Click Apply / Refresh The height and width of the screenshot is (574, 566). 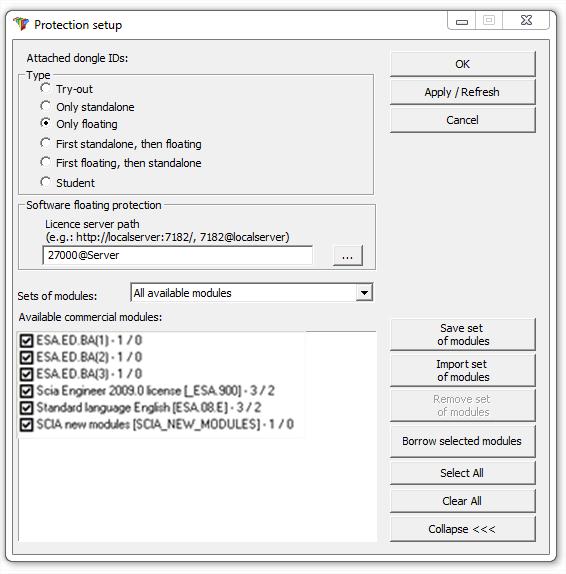pyautogui.click(x=462, y=92)
